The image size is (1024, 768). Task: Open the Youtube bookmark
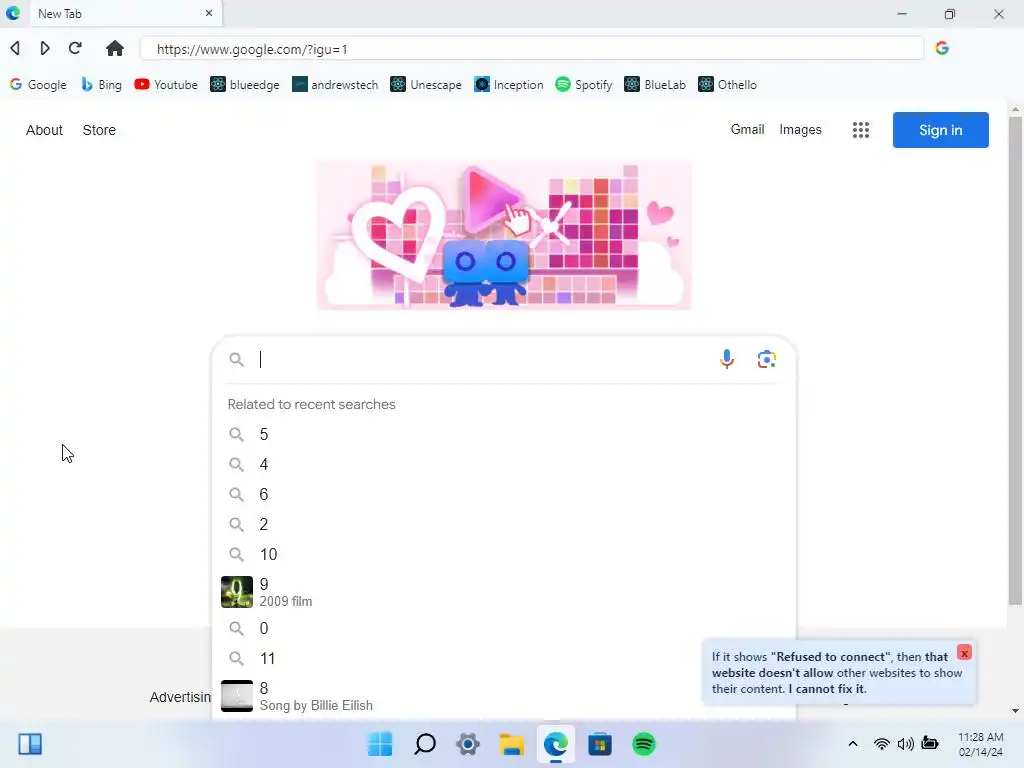coord(166,85)
